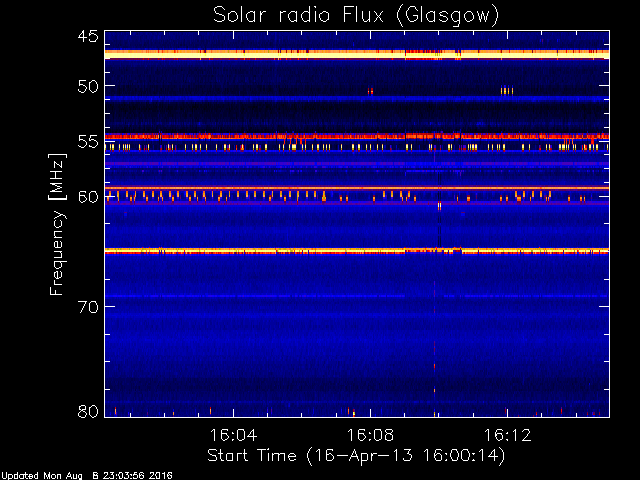This screenshot has width=640, height=480.
Task: Click the 70 frequency tick label
Action: [88, 307]
